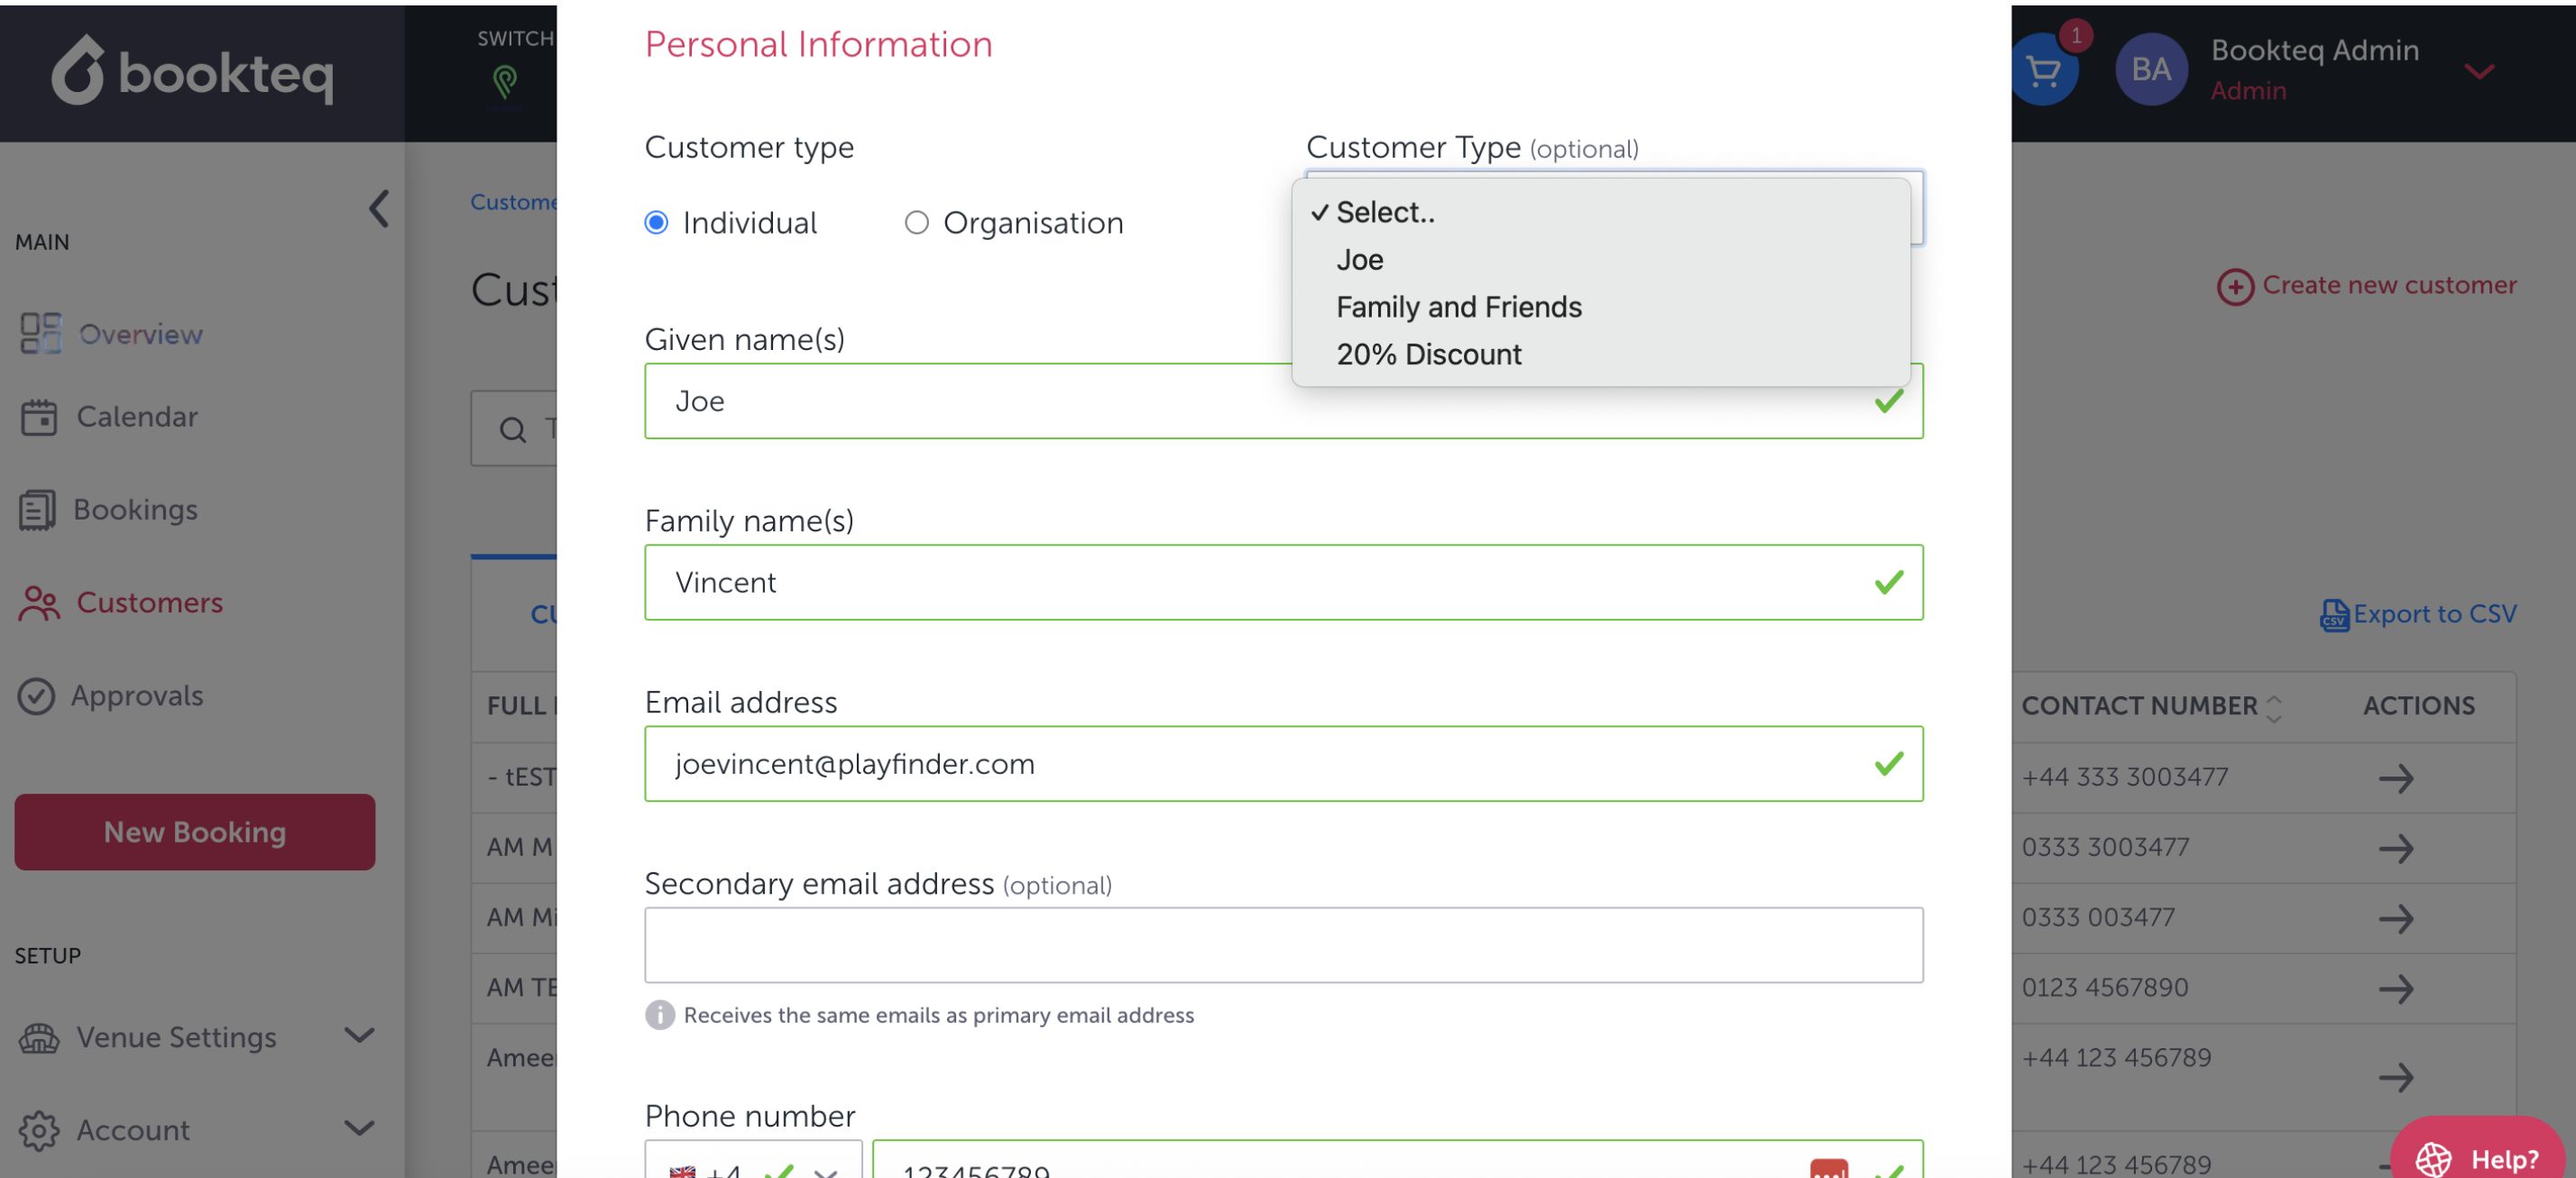Click the Export to CSV icon
Screen dimensions: 2576x1178
pyautogui.click(x=2333, y=615)
